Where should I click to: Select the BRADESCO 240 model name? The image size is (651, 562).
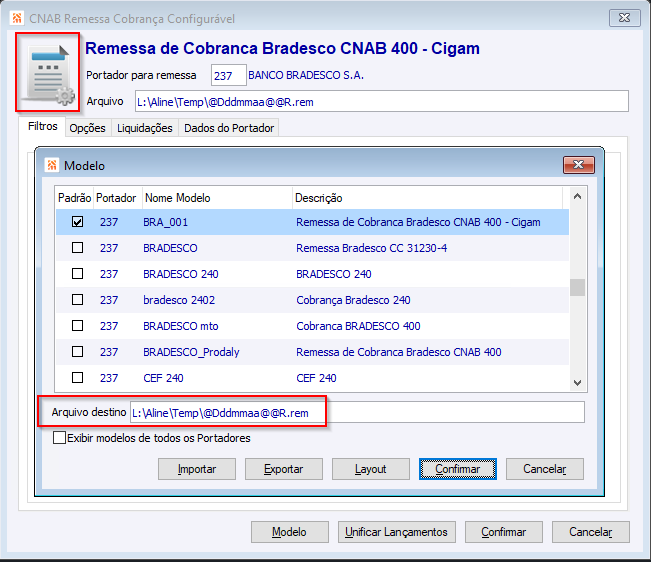(x=181, y=274)
